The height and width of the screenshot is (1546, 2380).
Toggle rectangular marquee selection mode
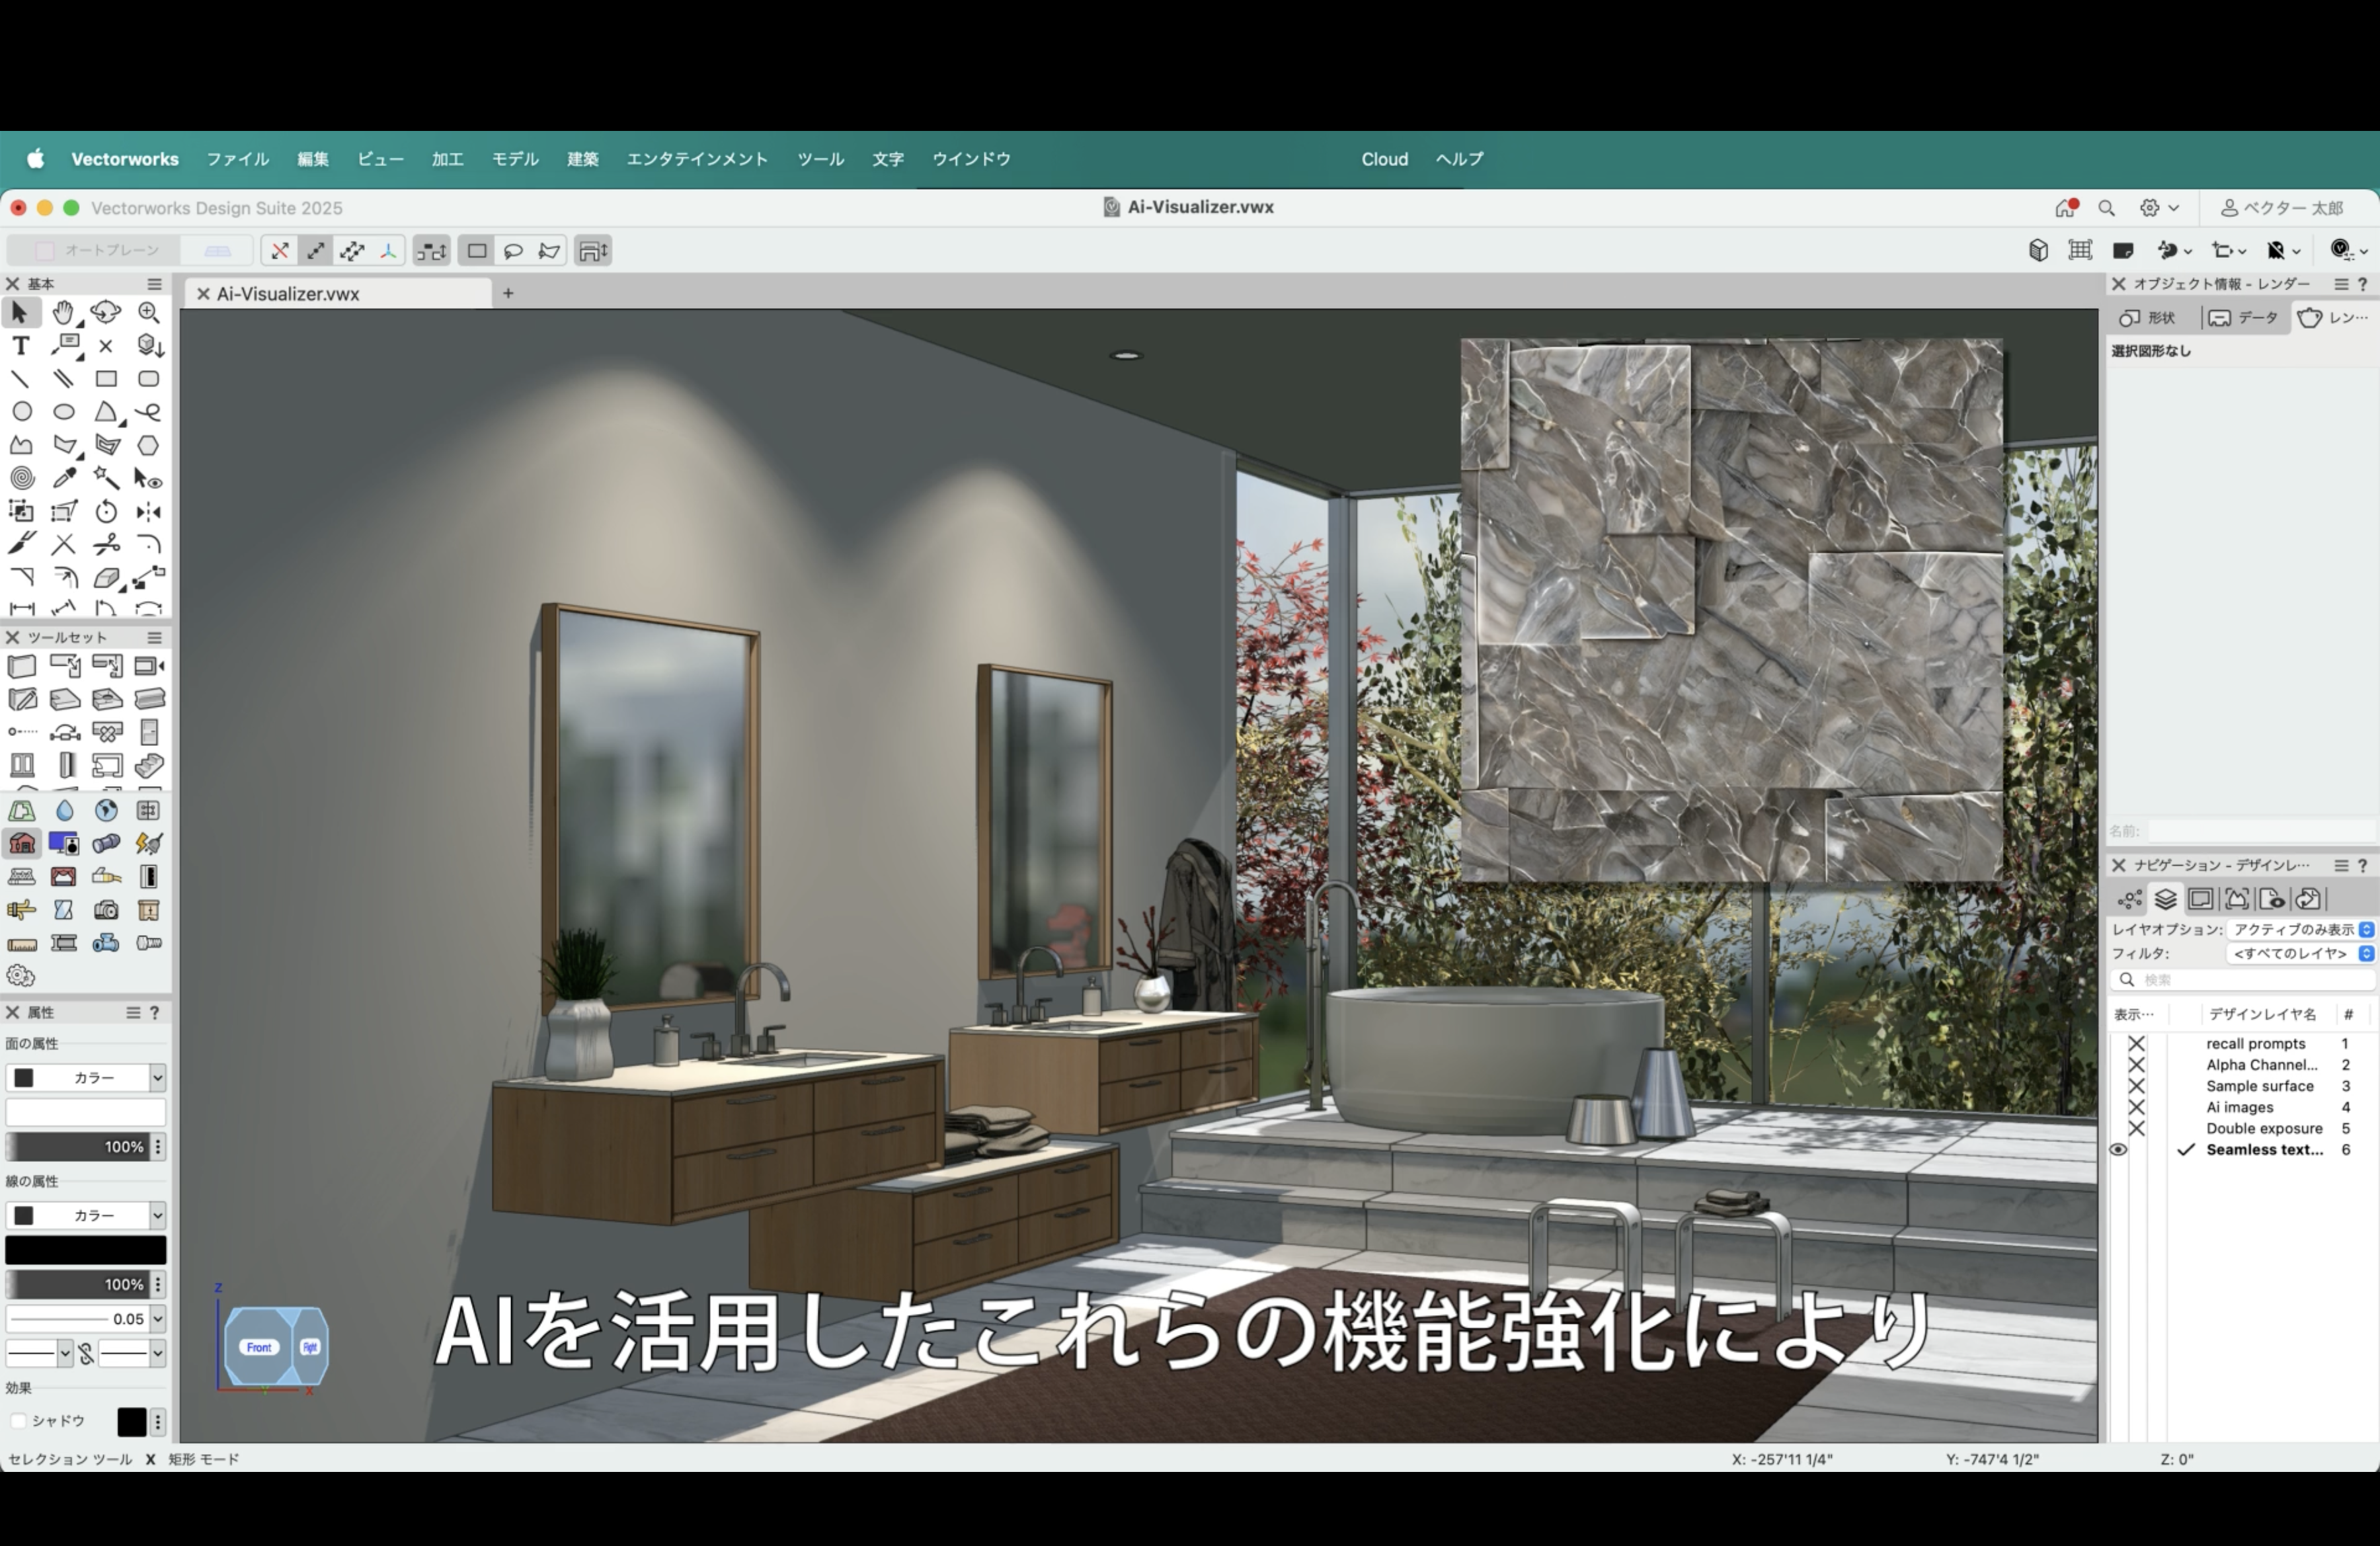click(x=477, y=250)
